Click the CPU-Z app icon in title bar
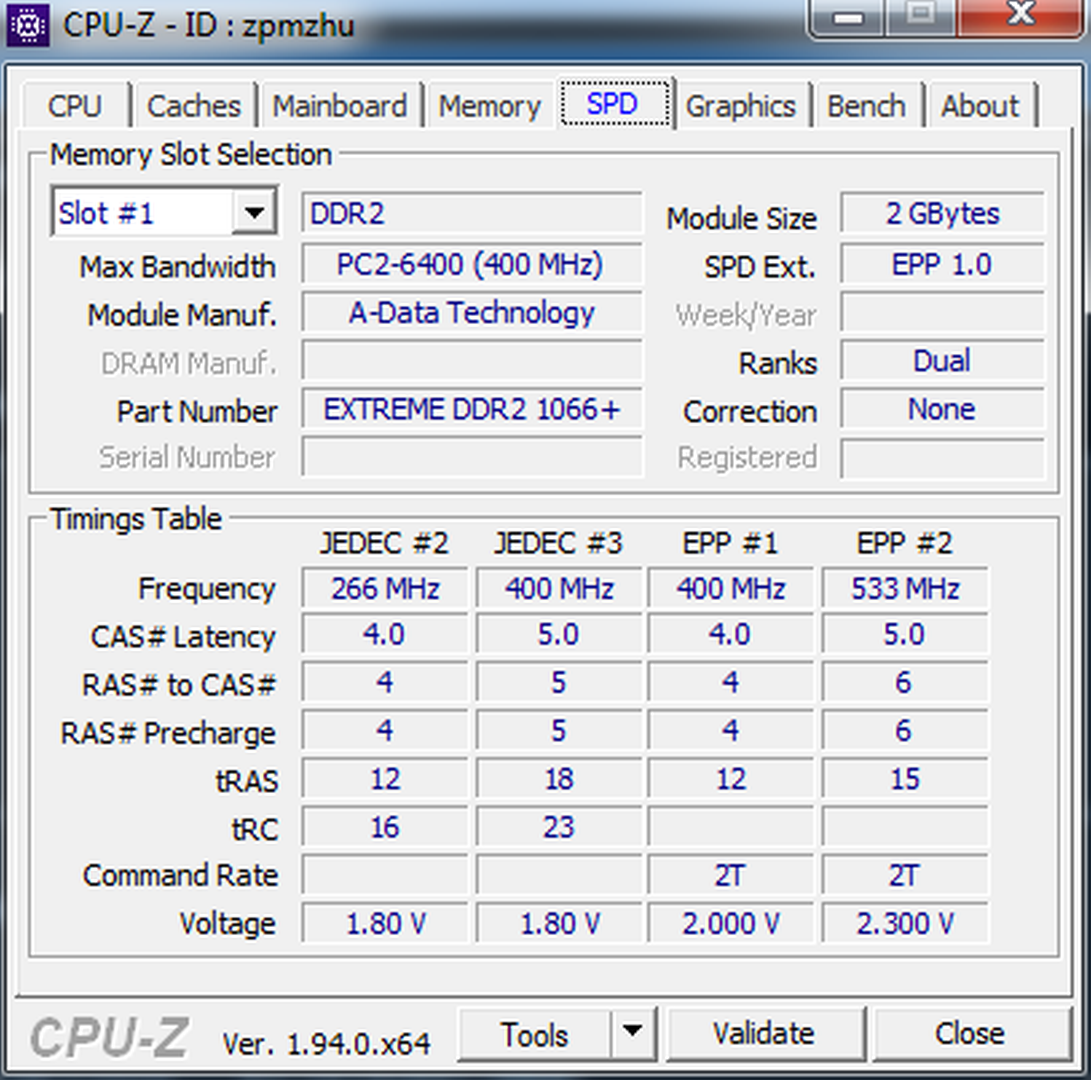Image resolution: width=1091 pixels, height=1080 pixels. click(x=27, y=25)
